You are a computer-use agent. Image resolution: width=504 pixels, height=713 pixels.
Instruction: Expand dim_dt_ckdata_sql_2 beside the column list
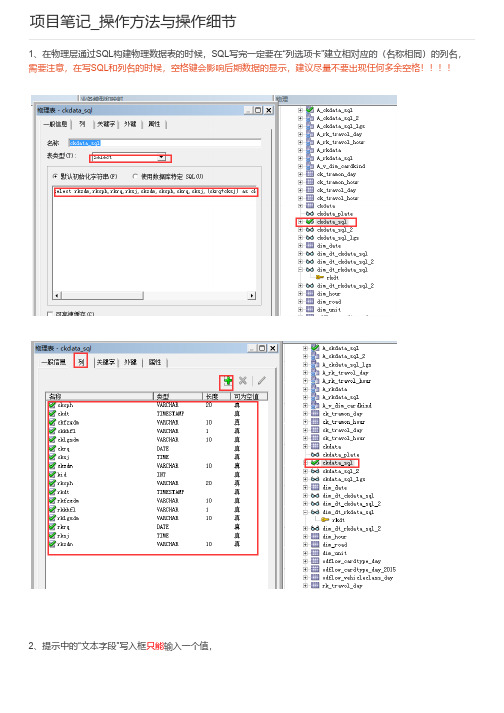coord(306,504)
